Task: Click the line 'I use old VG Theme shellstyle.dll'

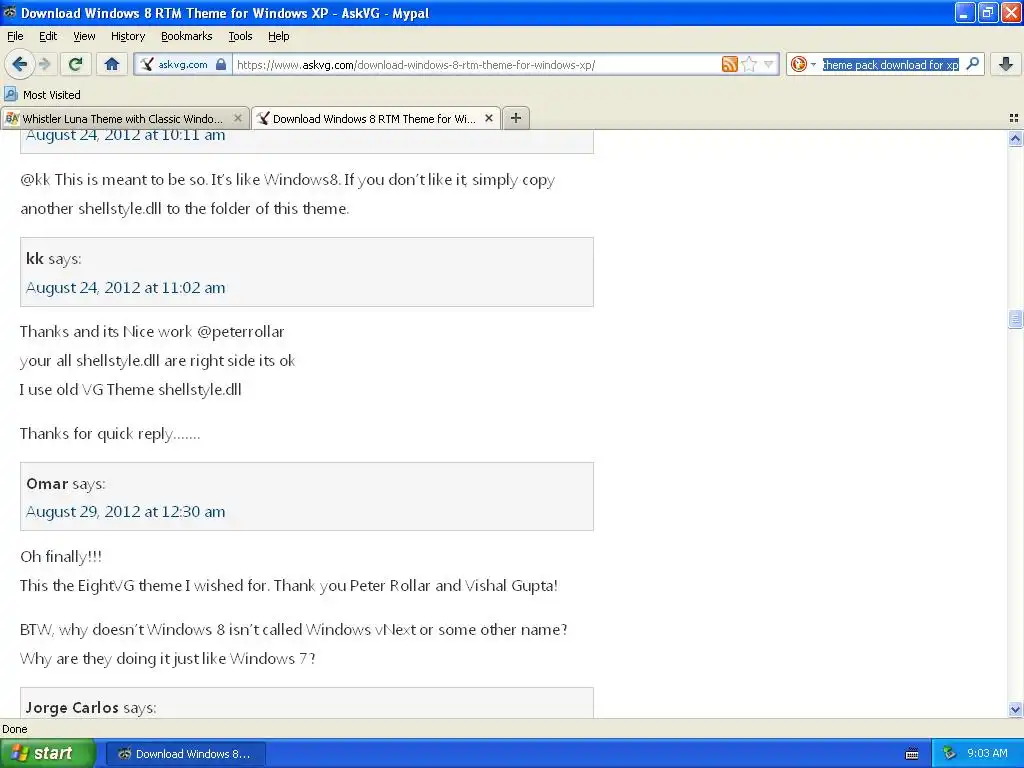Action: coord(131,389)
